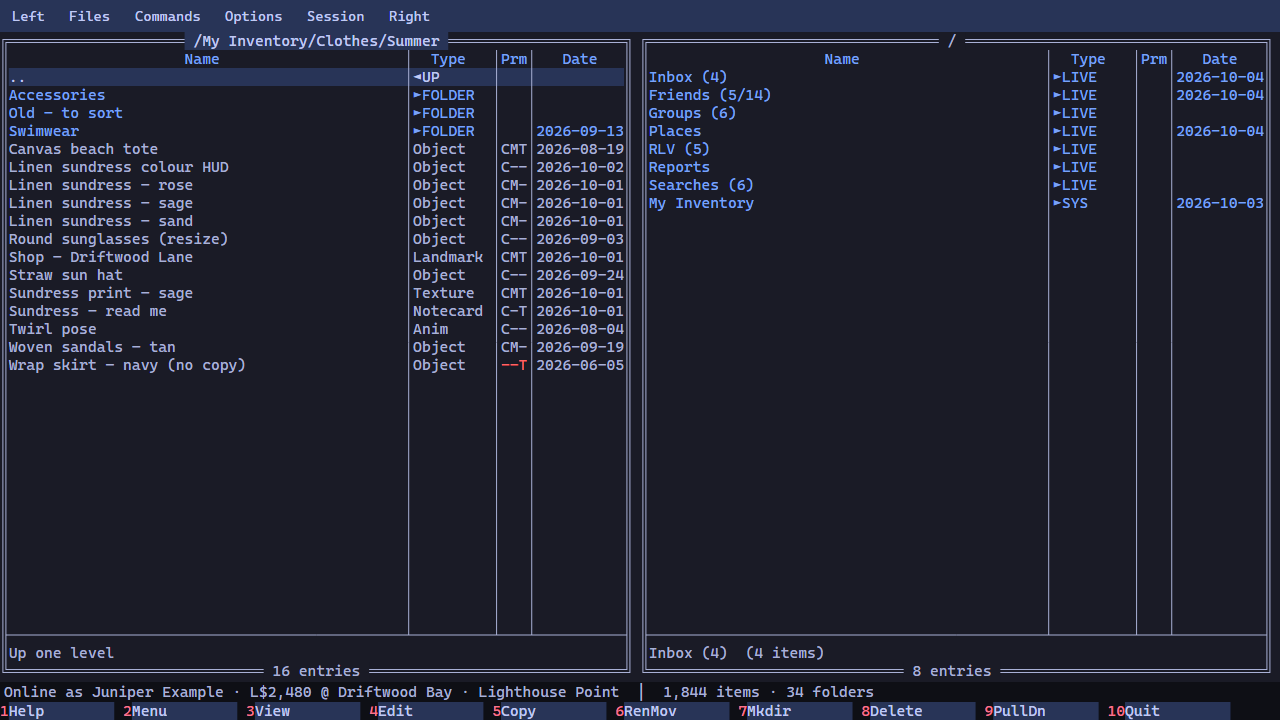Open the 'Old – to sort' folder

(316, 113)
